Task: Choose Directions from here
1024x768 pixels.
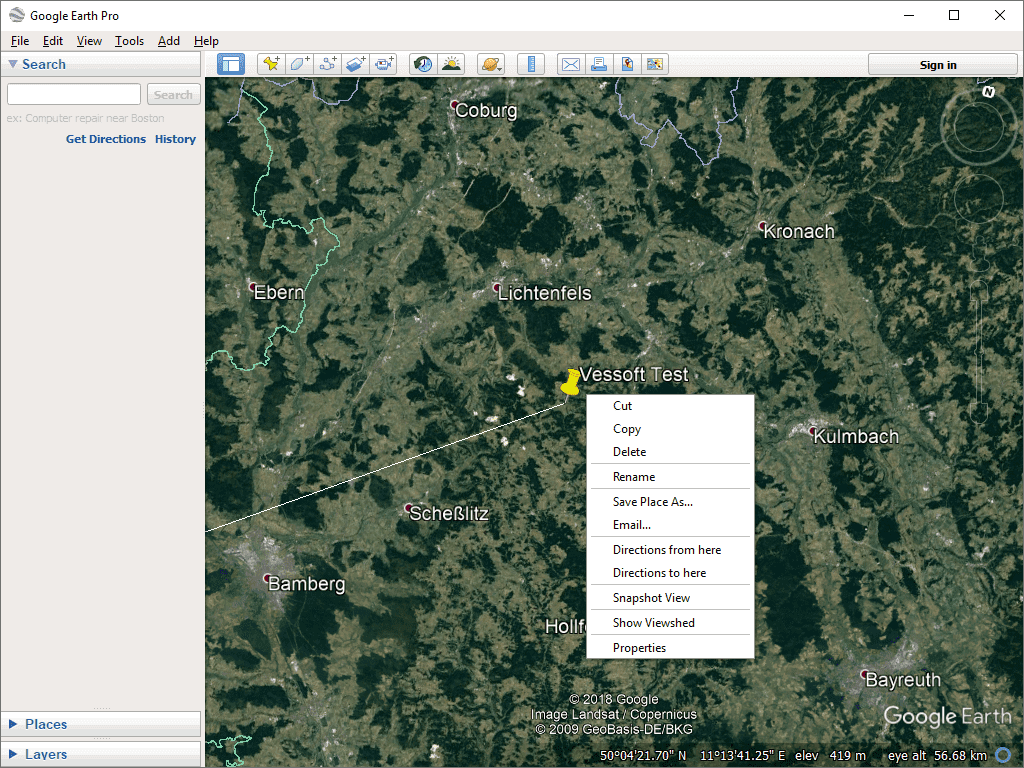Action: [x=670, y=550]
